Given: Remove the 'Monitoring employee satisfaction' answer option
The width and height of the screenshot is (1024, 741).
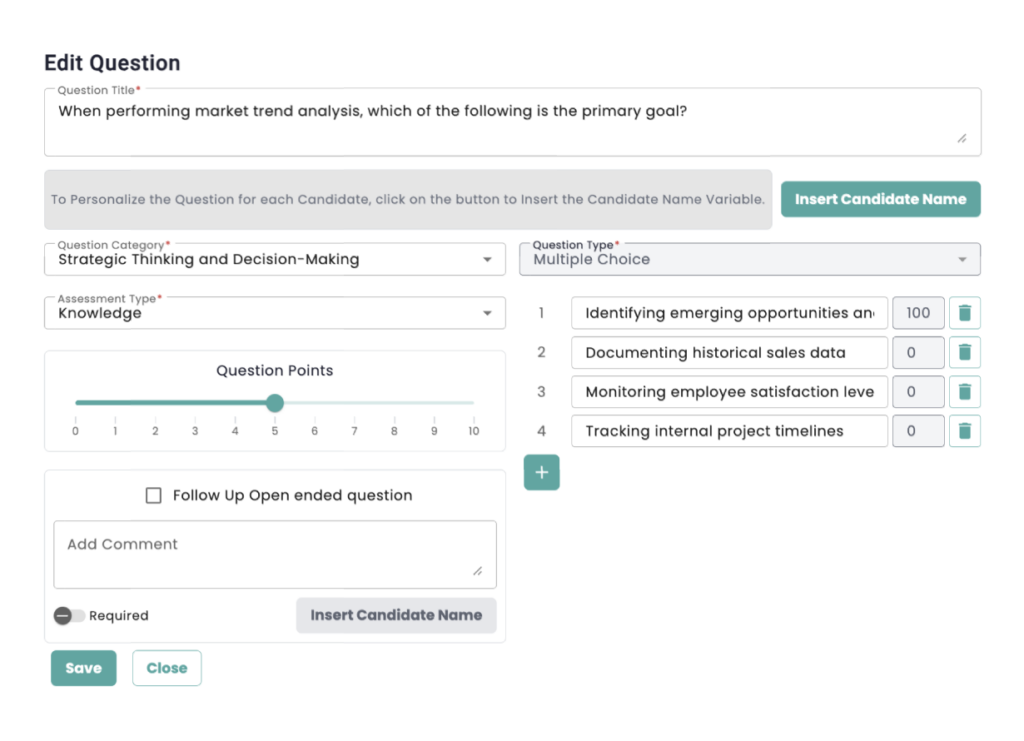Looking at the screenshot, I should coord(964,392).
